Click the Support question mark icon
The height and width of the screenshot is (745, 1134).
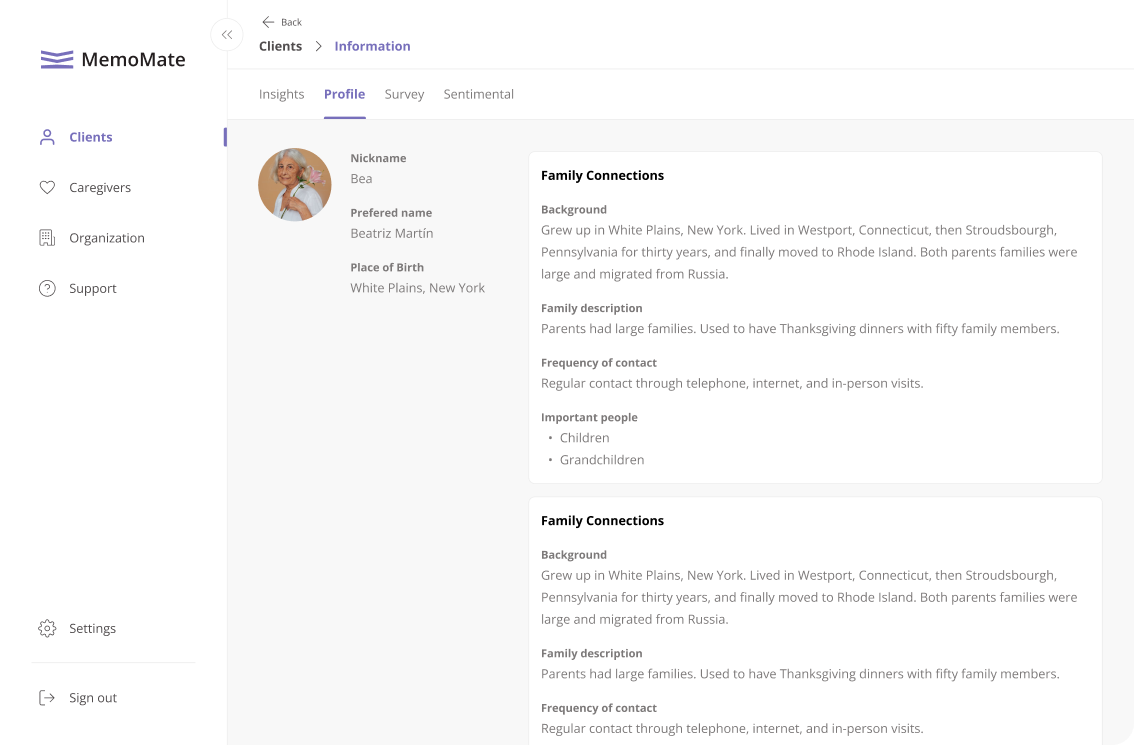click(x=47, y=288)
